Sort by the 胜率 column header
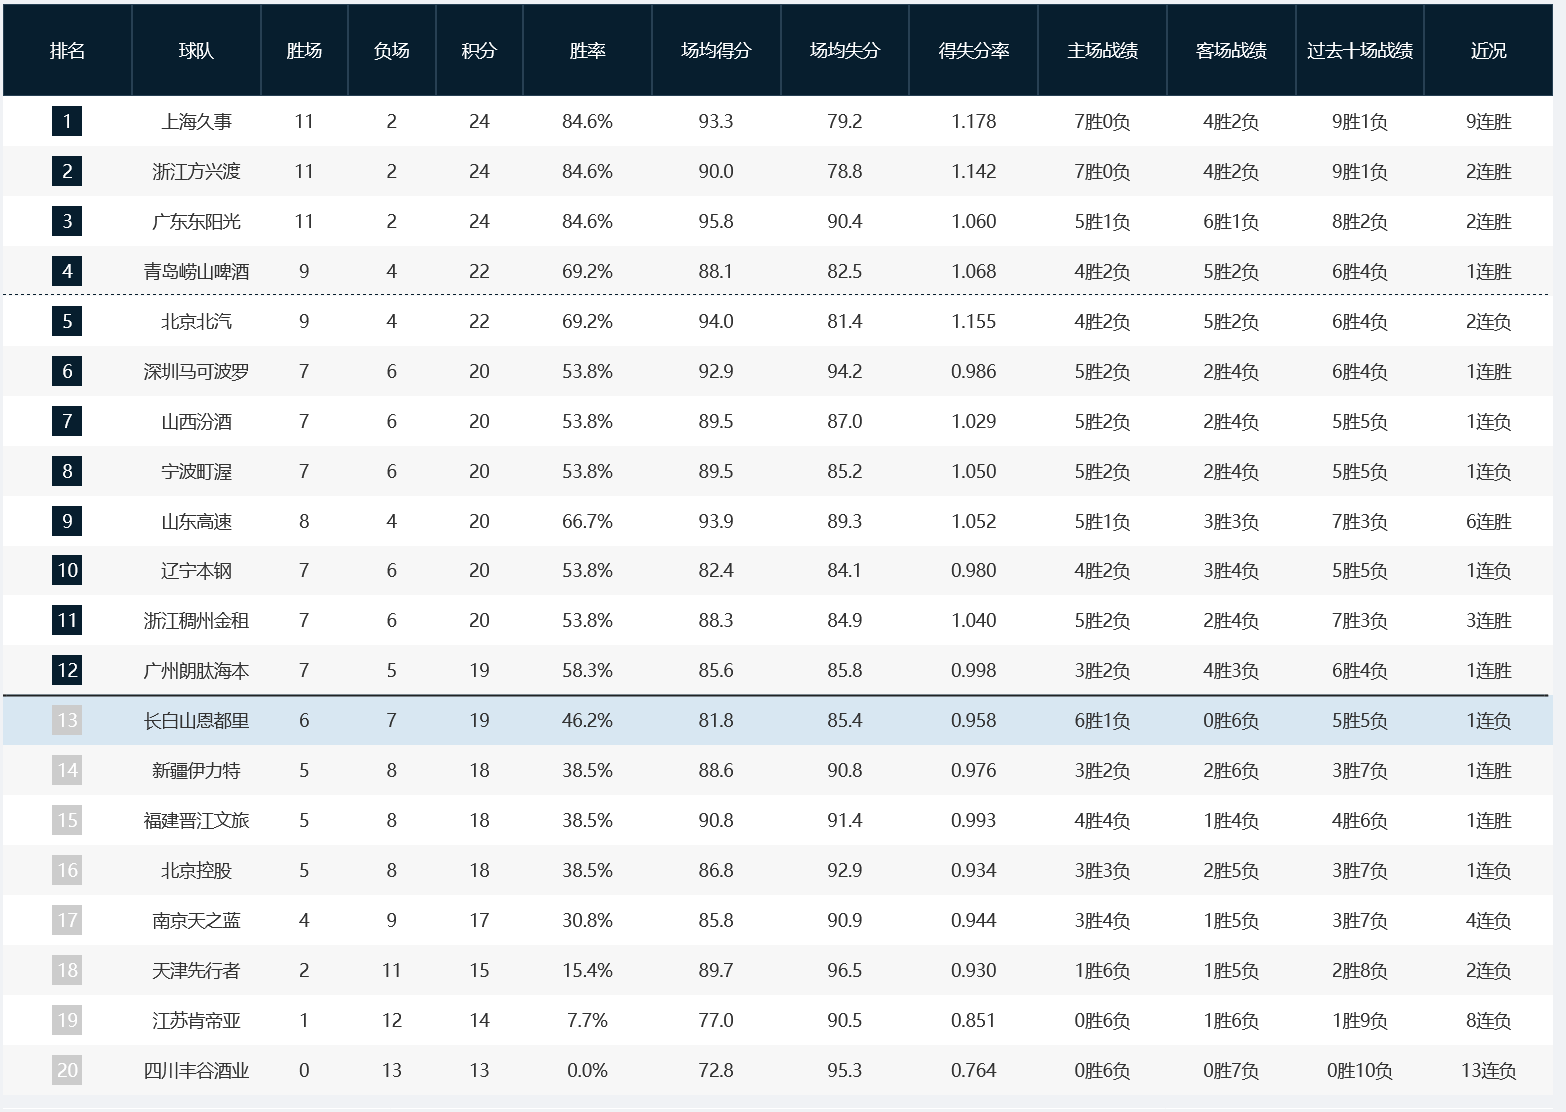The image size is (1566, 1112). click(x=587, y=51)
